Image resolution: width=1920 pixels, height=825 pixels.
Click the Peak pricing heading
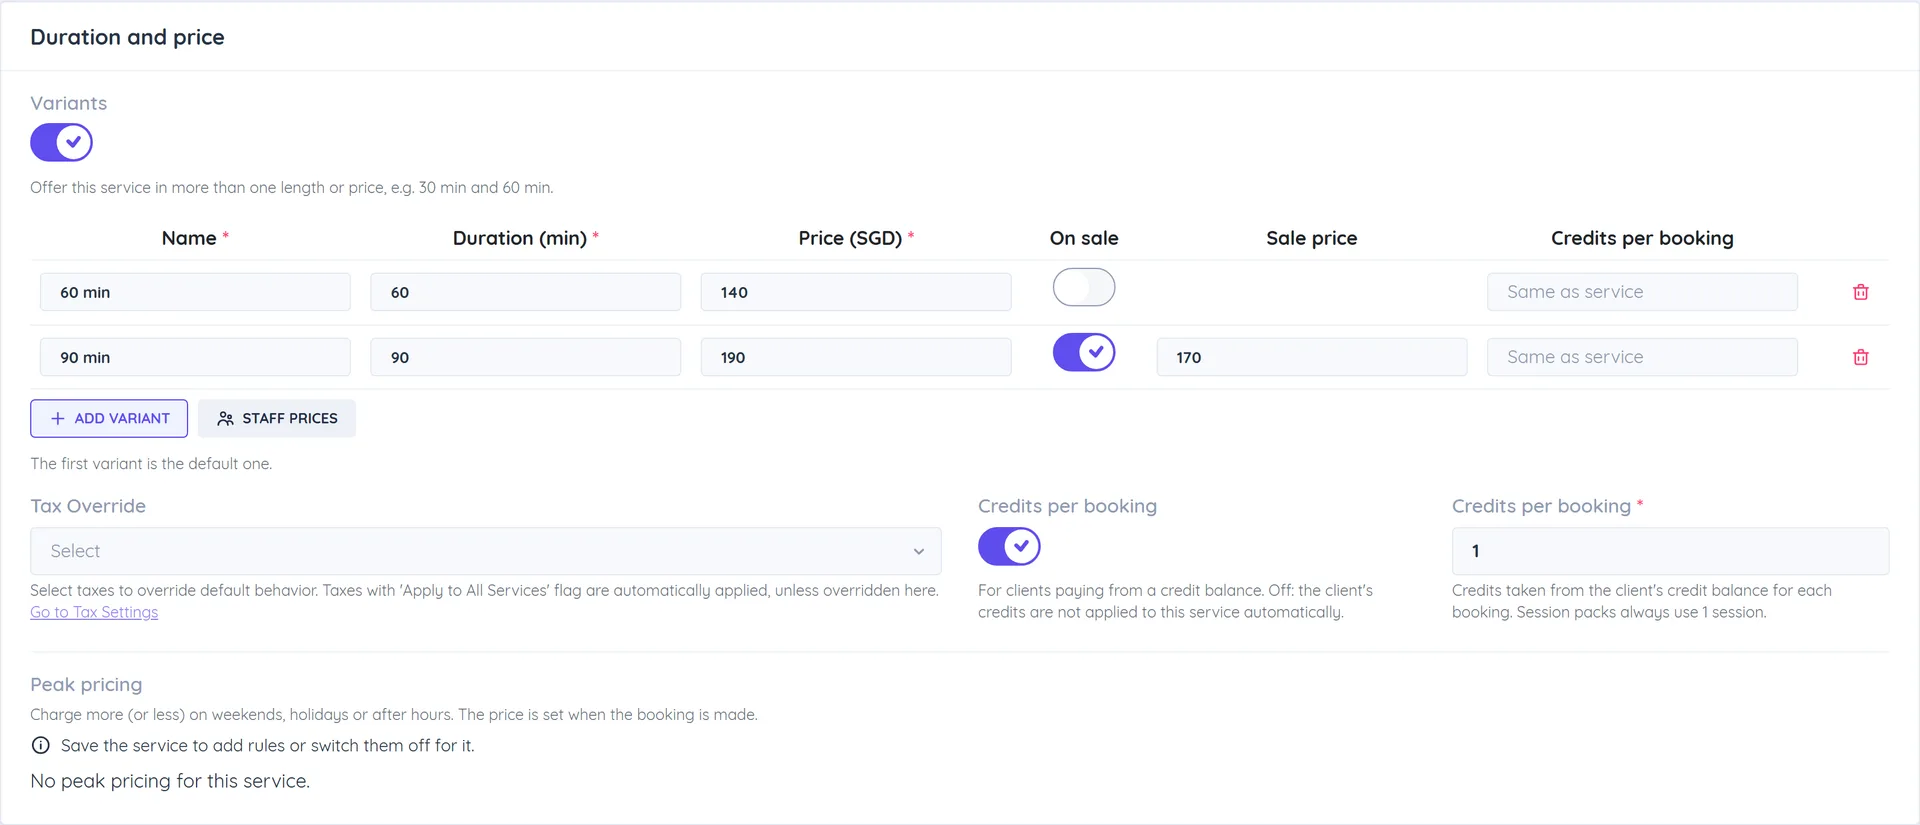coord(86,684)
